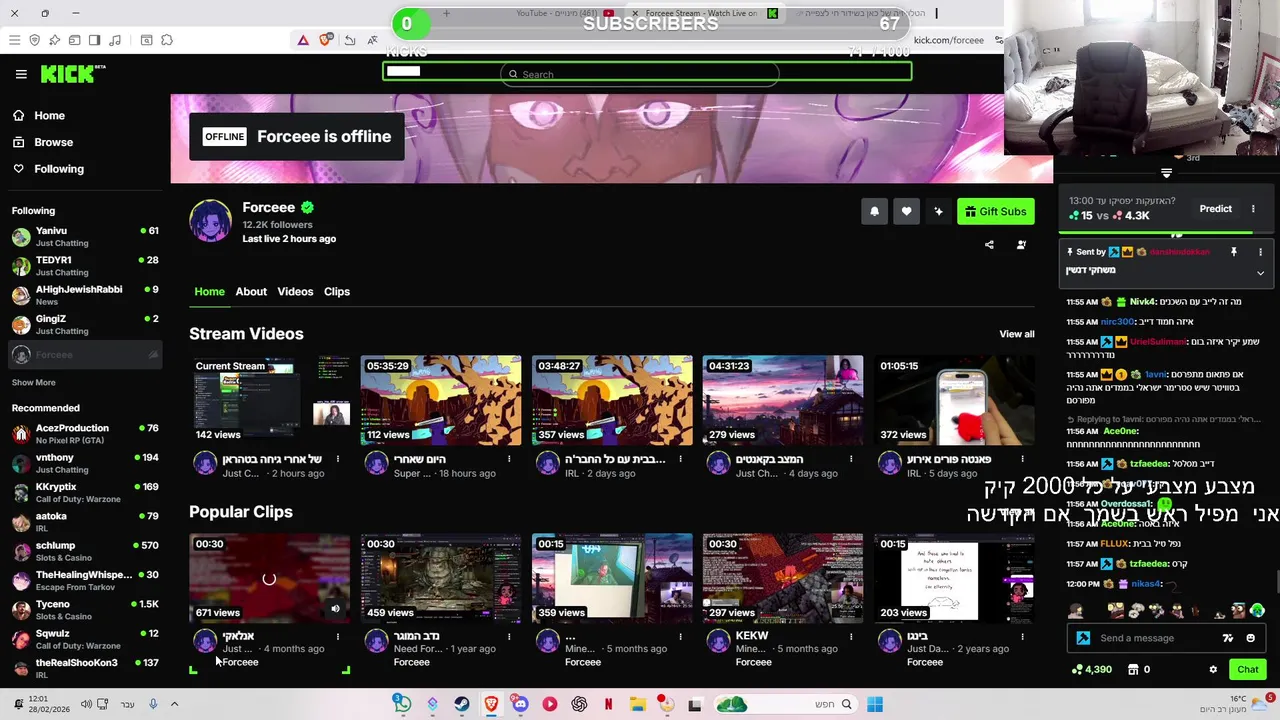Click View all for Stream Videos
1280x720 pixels.
point(1016,334)
